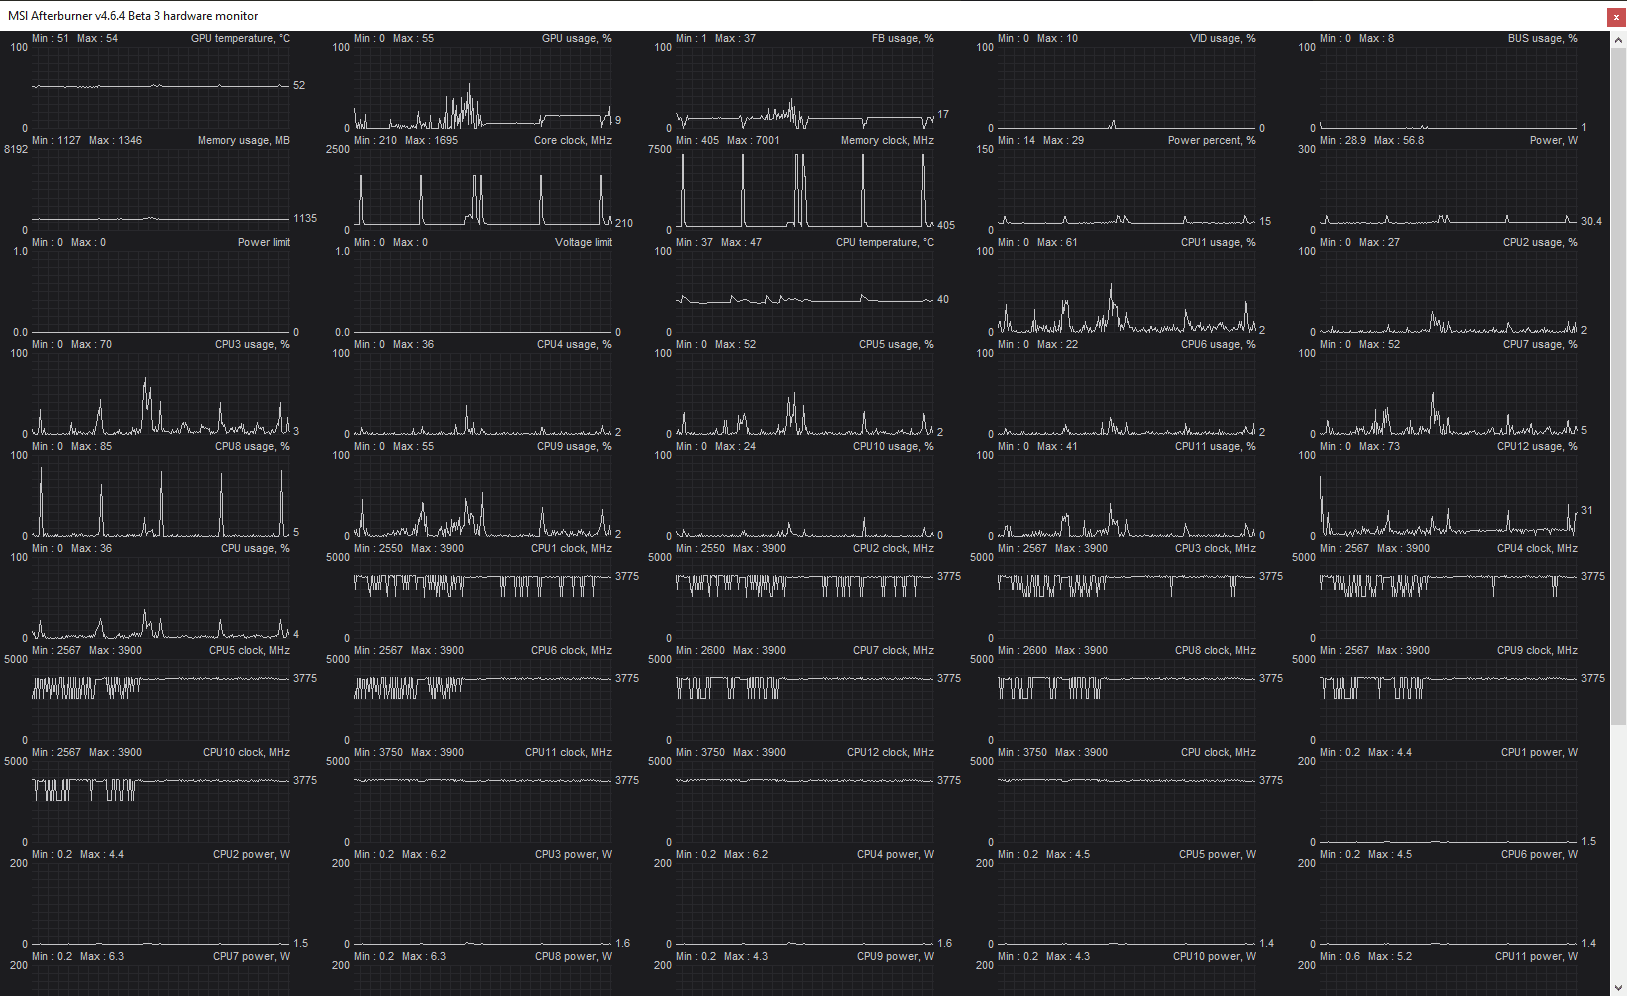
Task: Click the scrollbar up arrow
Action: [x=1618, y=40]
